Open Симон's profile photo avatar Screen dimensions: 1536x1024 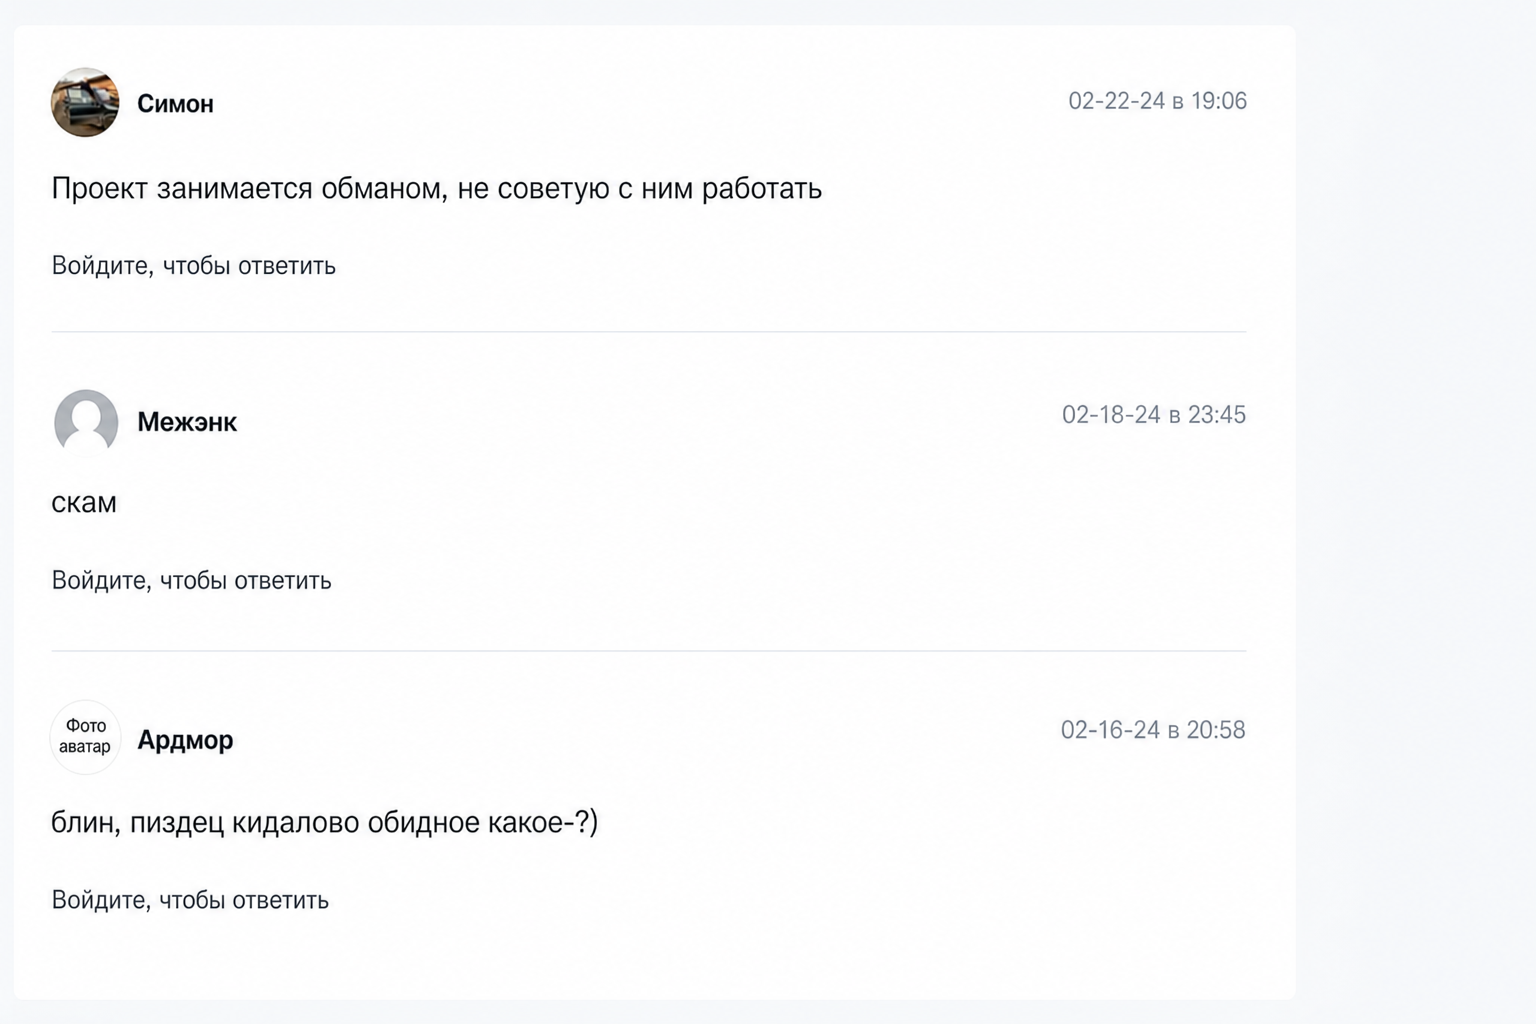click(85, 102)
